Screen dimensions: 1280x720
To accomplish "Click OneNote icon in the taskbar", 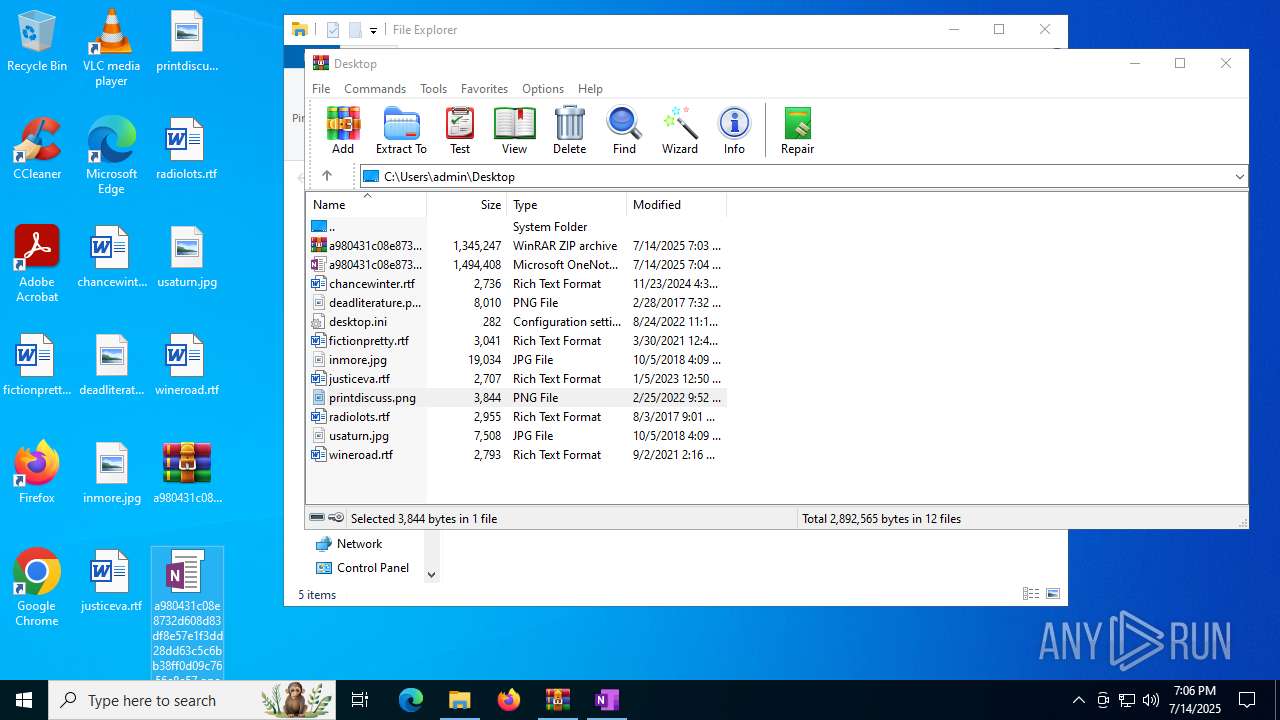I will [606, 700].
